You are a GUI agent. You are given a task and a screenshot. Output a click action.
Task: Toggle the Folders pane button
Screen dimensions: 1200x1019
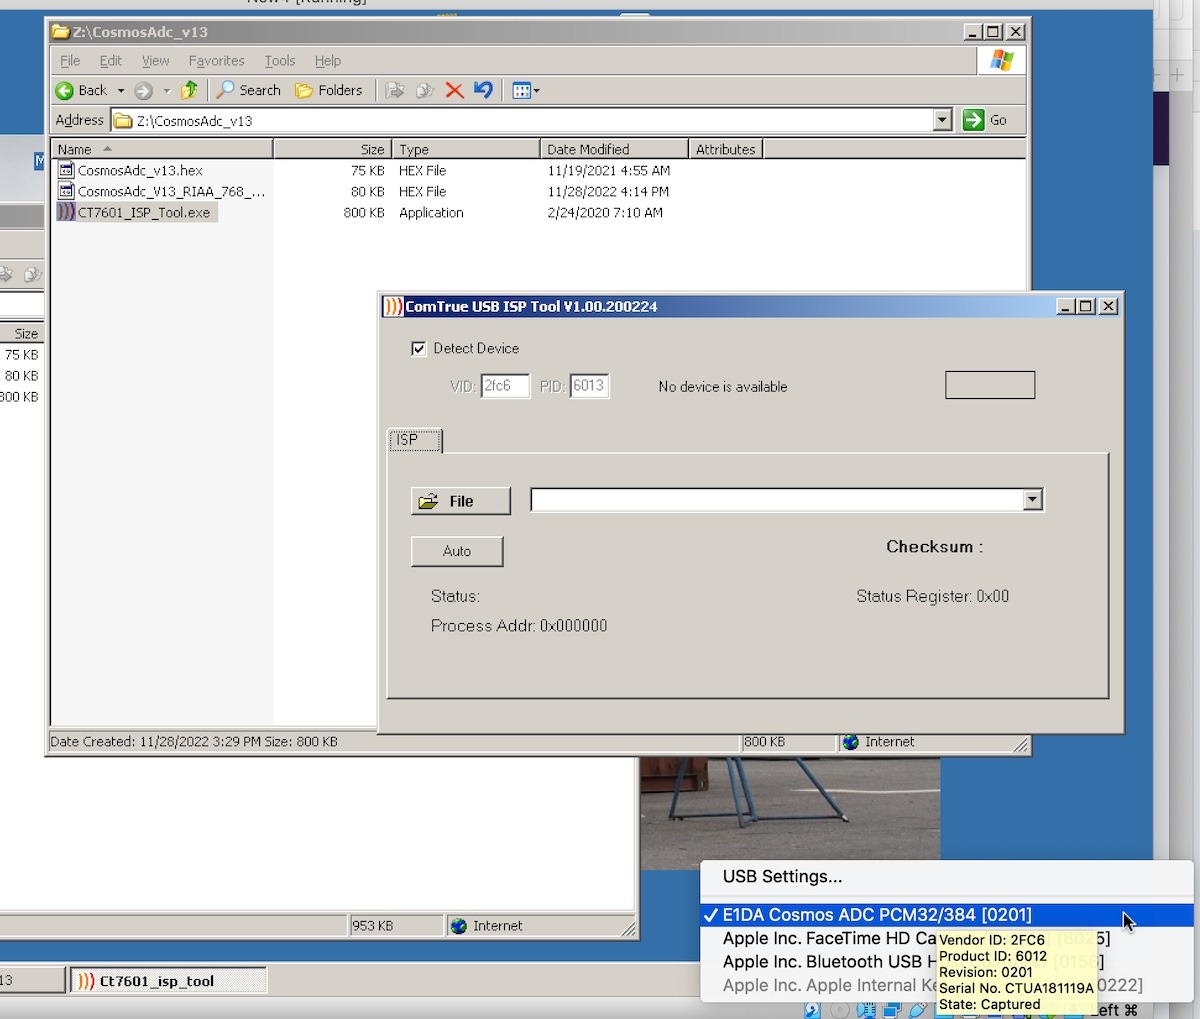point(329,90)
